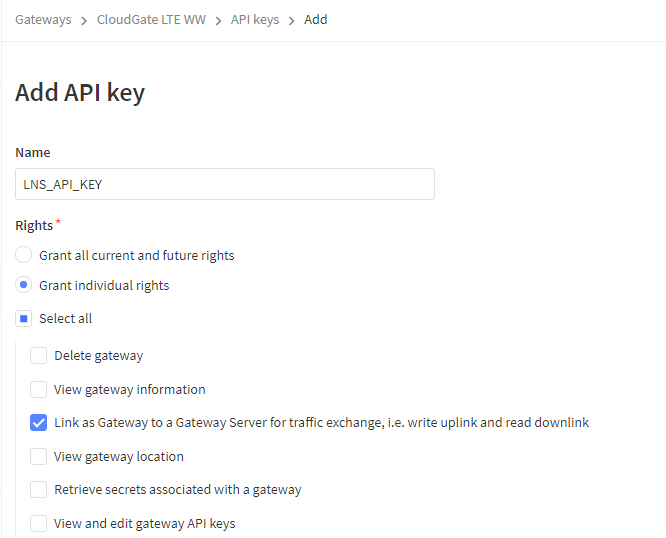Open the API keys breadcrumb link

(x=255, y=20)
